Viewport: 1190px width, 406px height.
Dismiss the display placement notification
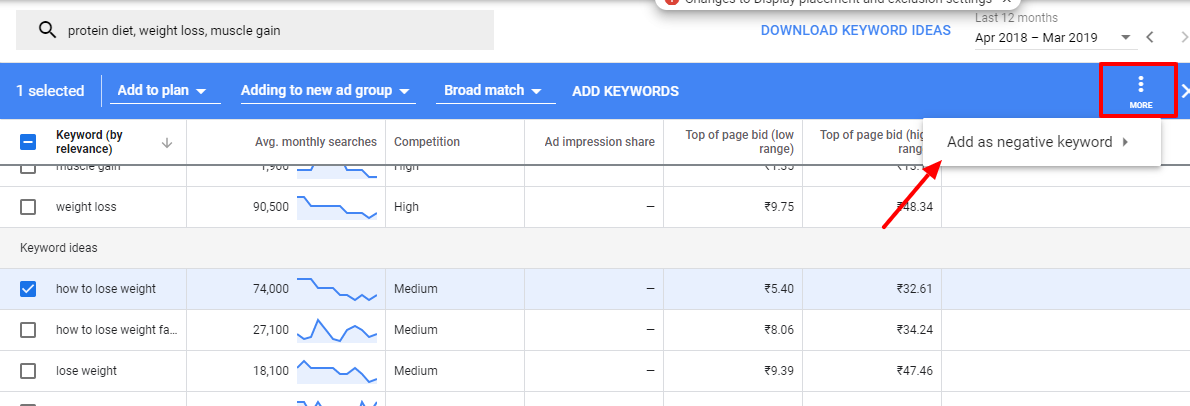tap(1006, 2)
